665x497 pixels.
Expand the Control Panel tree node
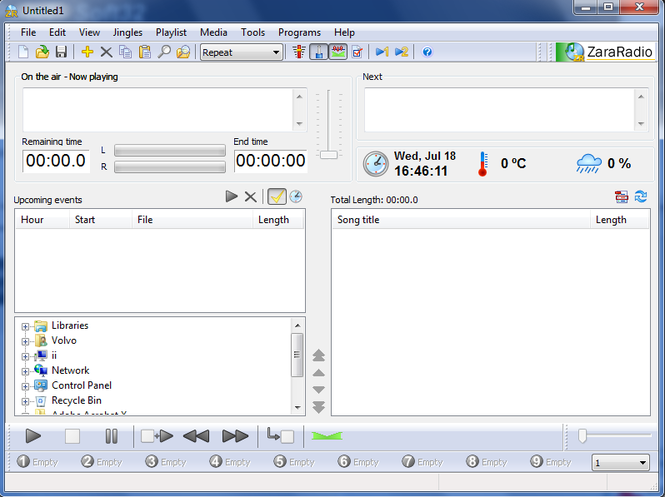pos(25,386)
